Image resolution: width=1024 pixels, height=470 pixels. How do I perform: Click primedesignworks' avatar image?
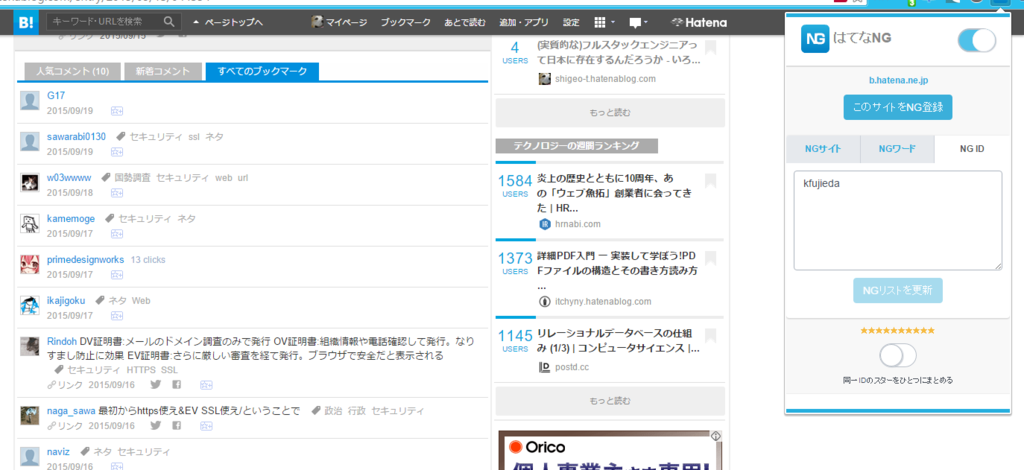[x=29, y=265]
